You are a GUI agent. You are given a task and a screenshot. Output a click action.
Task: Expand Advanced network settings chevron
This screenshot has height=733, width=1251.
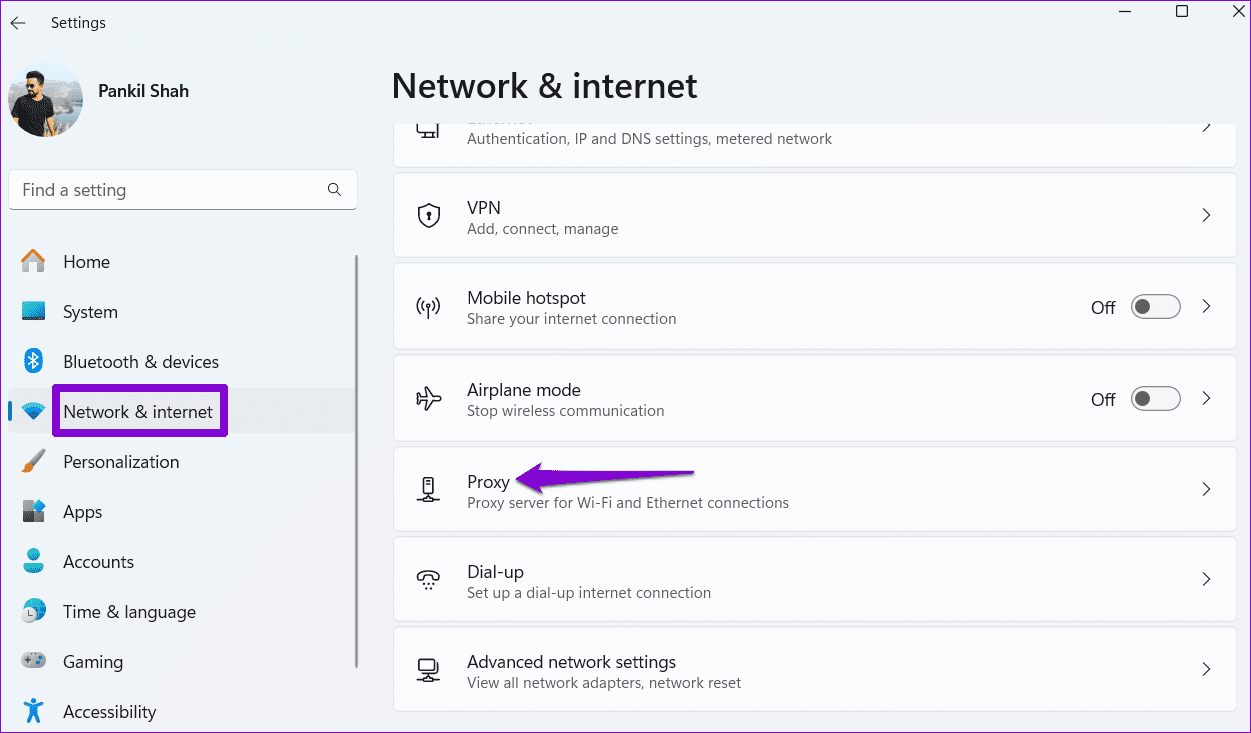pos(1206,670)
